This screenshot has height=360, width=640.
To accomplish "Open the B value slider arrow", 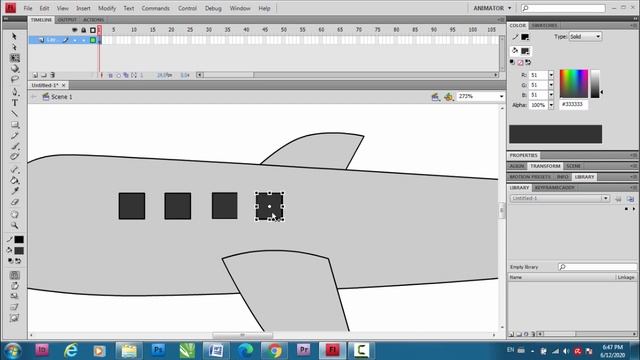I will (551, 95).
